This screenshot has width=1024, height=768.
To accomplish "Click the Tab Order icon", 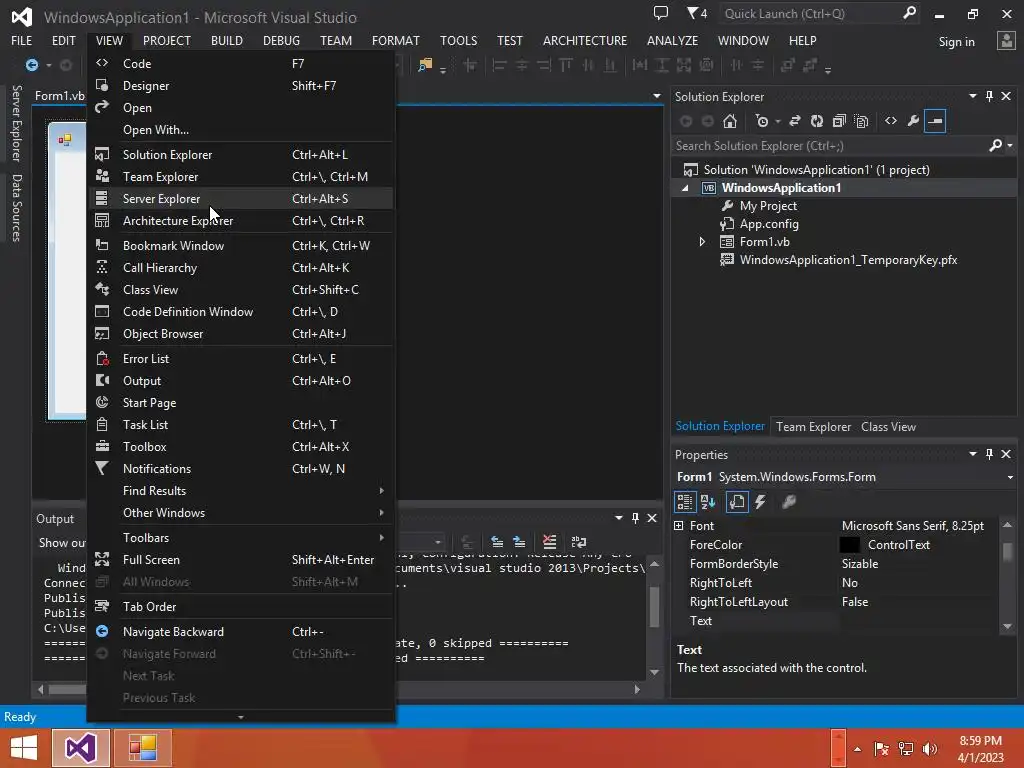I will pos(102,606).
